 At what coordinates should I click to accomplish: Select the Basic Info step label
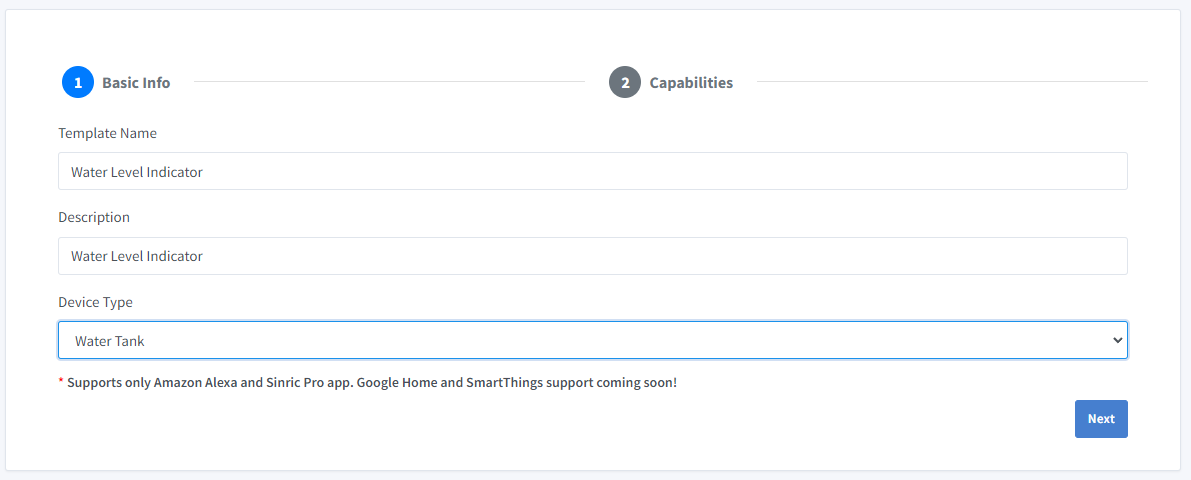136,83
